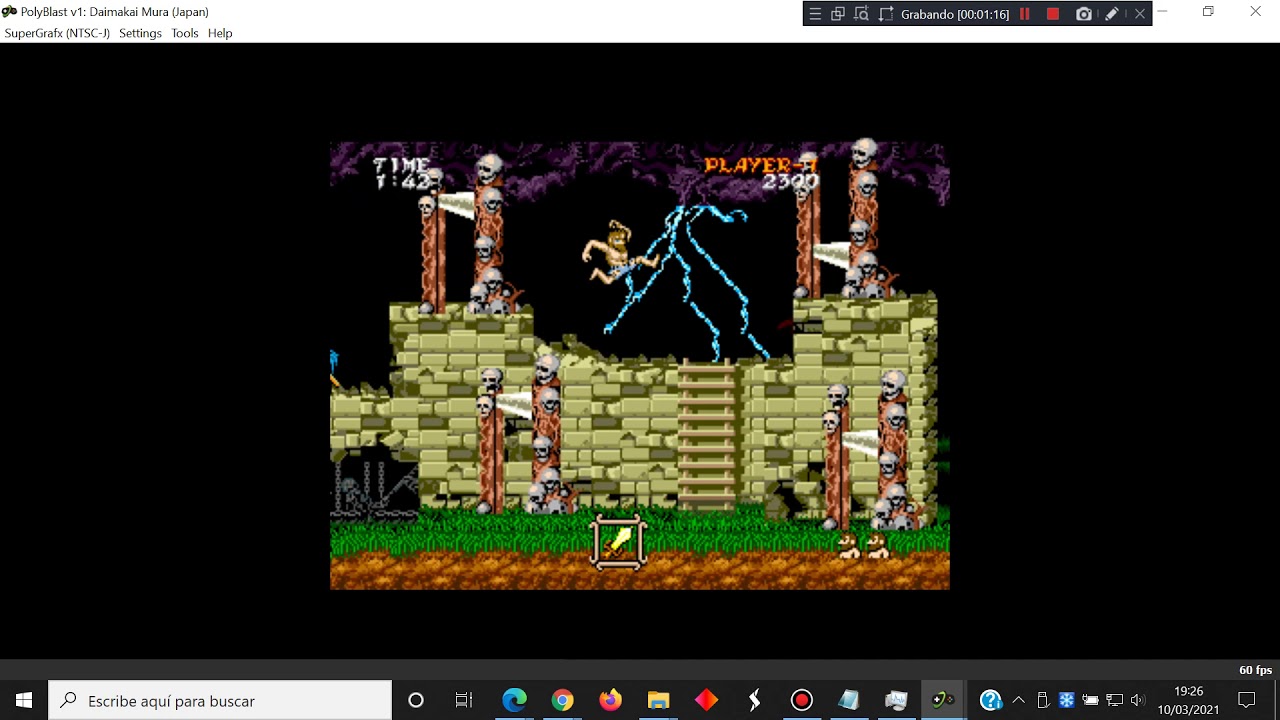Open the recorder toolbar hamburger menu
1280x720 pixels.
point(815,14)
